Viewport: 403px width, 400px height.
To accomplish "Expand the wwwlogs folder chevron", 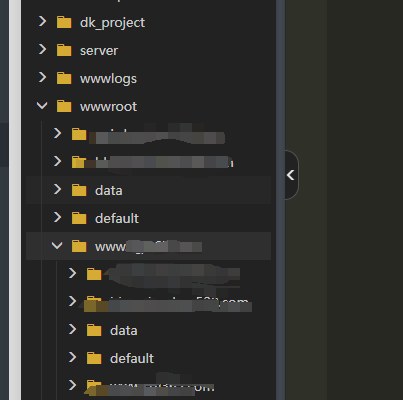I will tap(42, 78).
